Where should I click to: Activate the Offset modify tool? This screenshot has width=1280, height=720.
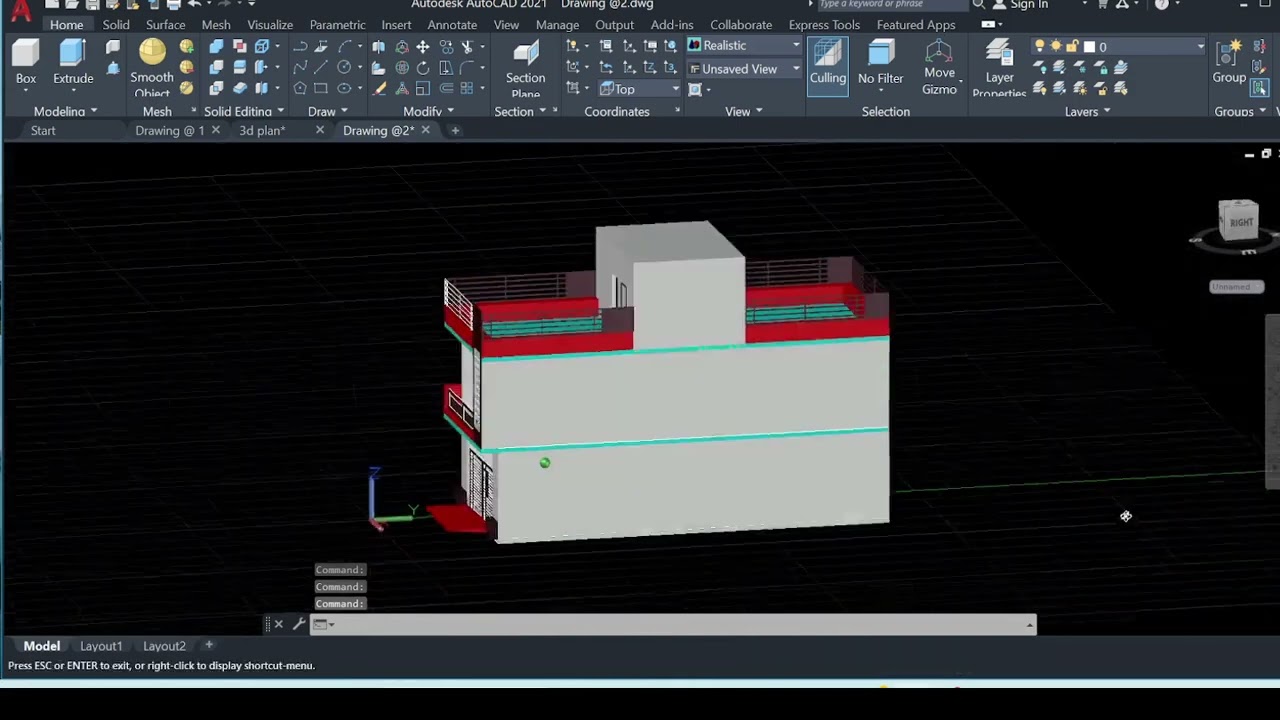pyautogui.click(x=446, y=88)
